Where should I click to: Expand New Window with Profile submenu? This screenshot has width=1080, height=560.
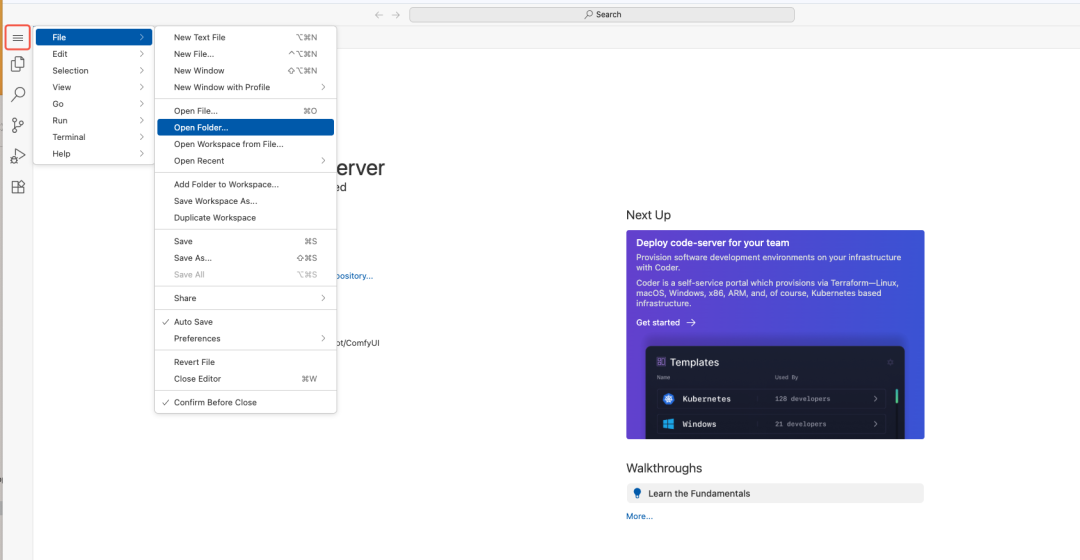click(245, 87)
